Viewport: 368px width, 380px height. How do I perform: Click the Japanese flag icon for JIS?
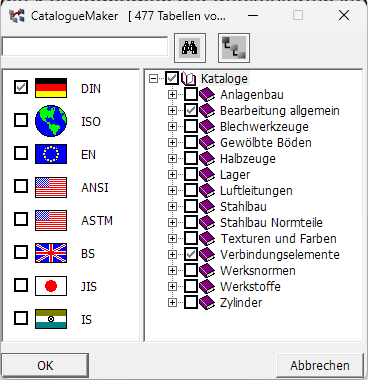pos(51,286)
